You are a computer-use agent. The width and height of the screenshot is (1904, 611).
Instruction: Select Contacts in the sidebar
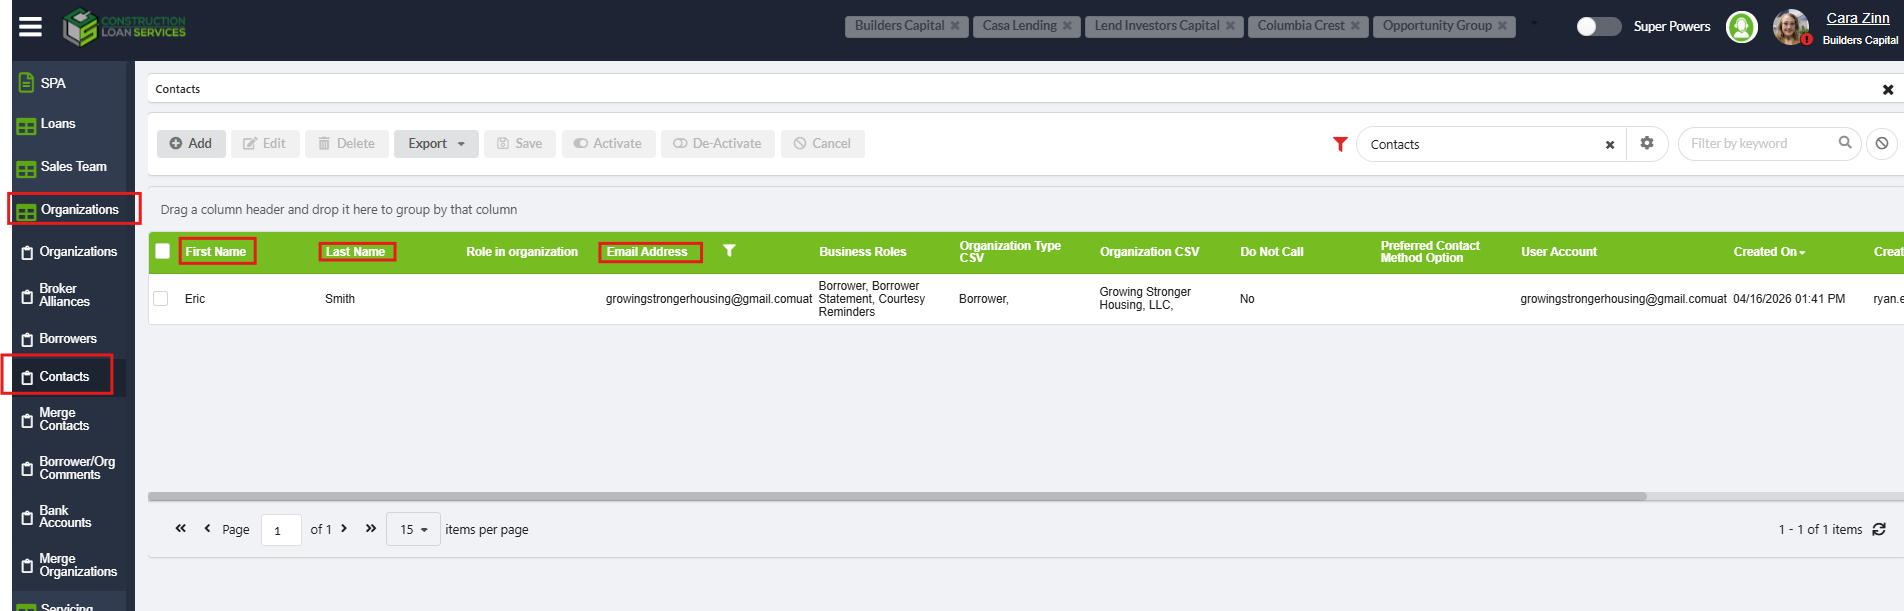coord(64,377)
